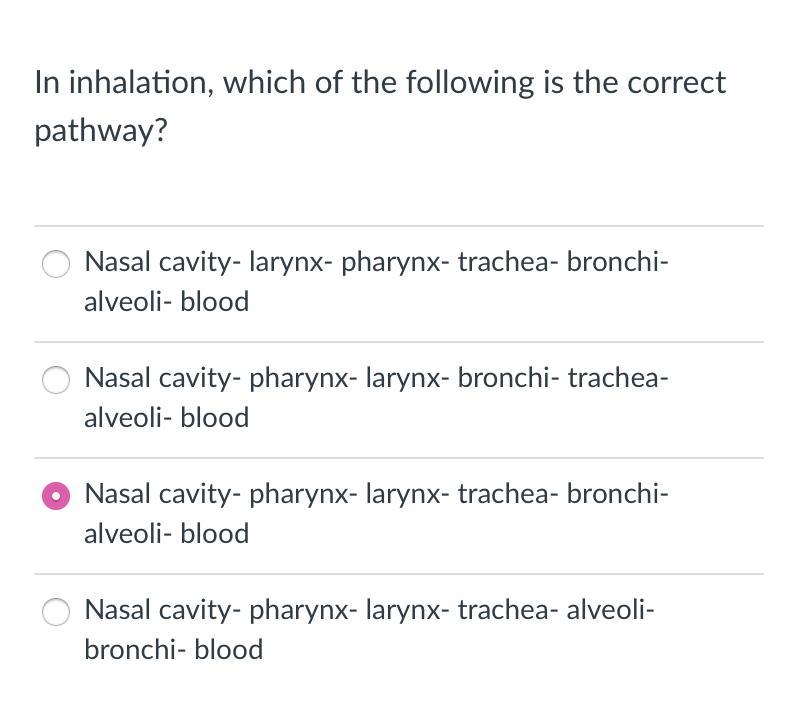Click the word 'trachea-' ending the second answer's first line

(618, 378)
